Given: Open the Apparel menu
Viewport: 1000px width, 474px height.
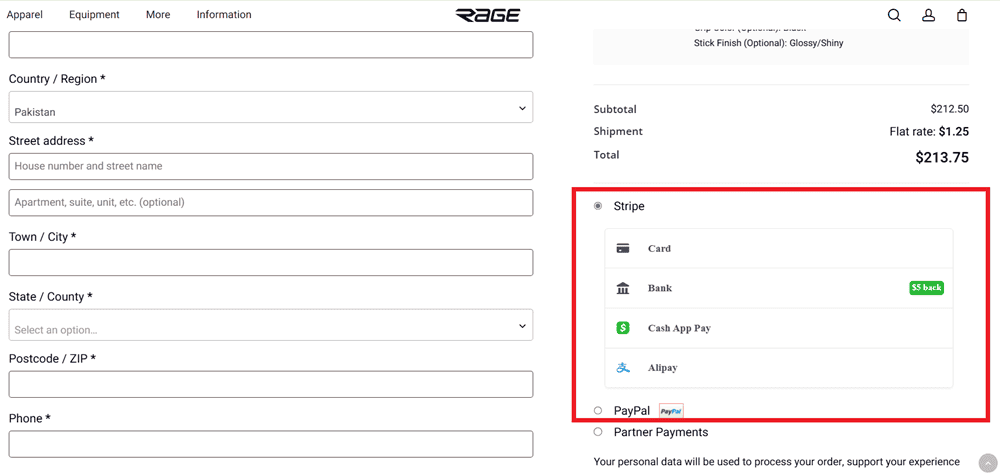Looking at the screenshot, I should (x=25, y=15).
